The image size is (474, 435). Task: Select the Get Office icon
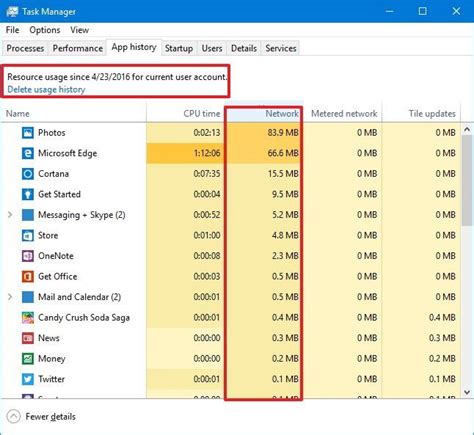coord(28,276)
